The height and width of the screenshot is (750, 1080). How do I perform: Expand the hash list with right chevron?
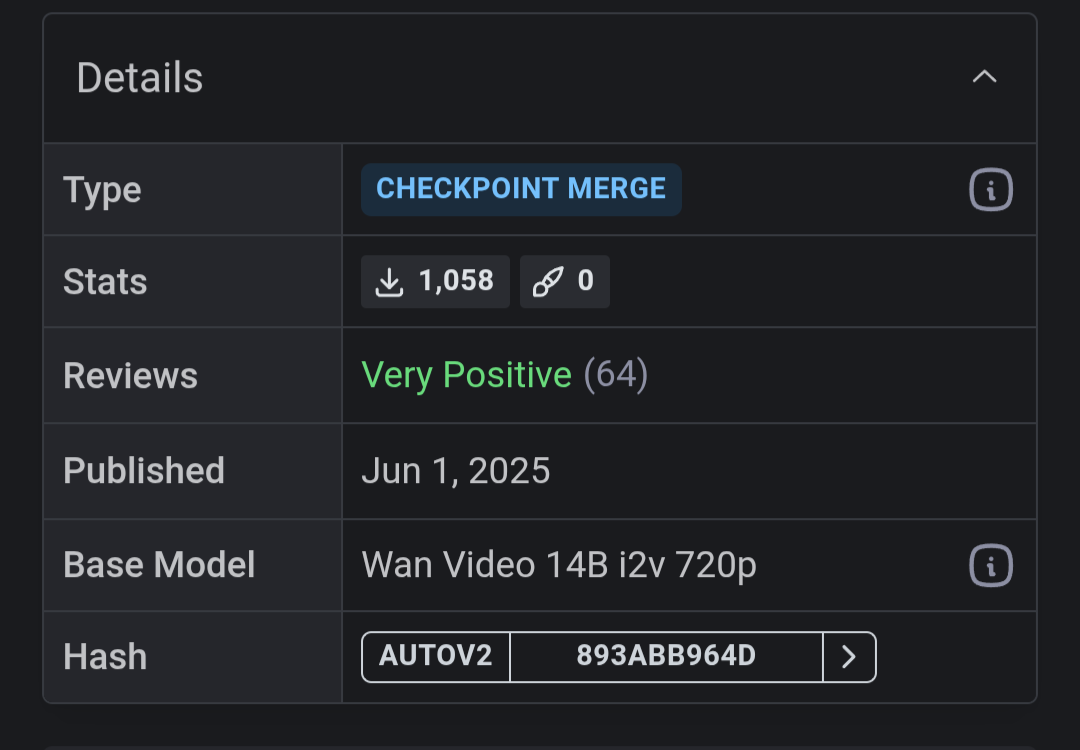tap(849, 657)
